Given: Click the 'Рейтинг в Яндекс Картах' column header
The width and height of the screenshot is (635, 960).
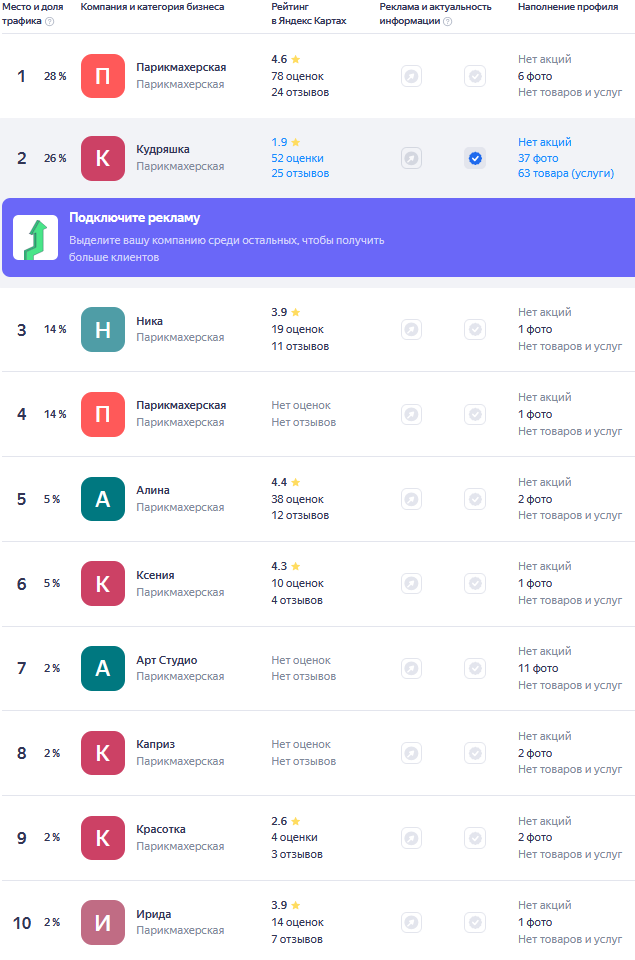Looking at the screenshot, I should tap(309, 13).
